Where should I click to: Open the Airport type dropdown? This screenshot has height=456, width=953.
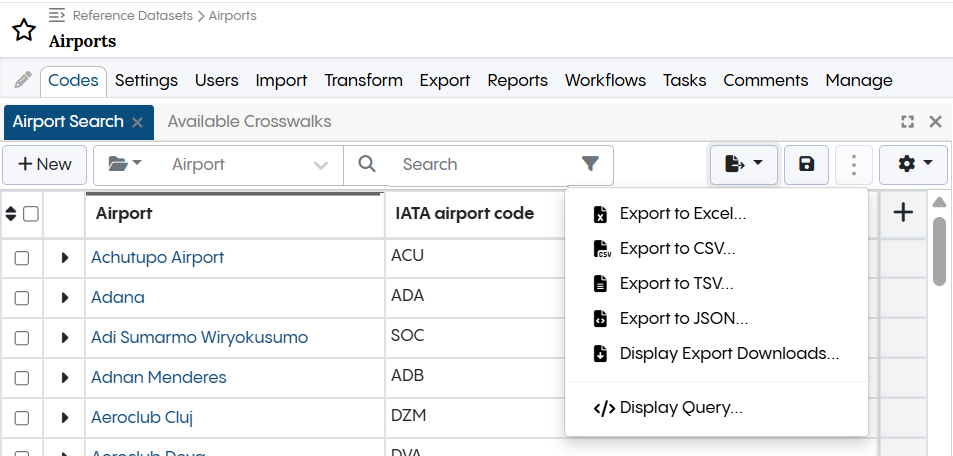click(x=249, y=165)
